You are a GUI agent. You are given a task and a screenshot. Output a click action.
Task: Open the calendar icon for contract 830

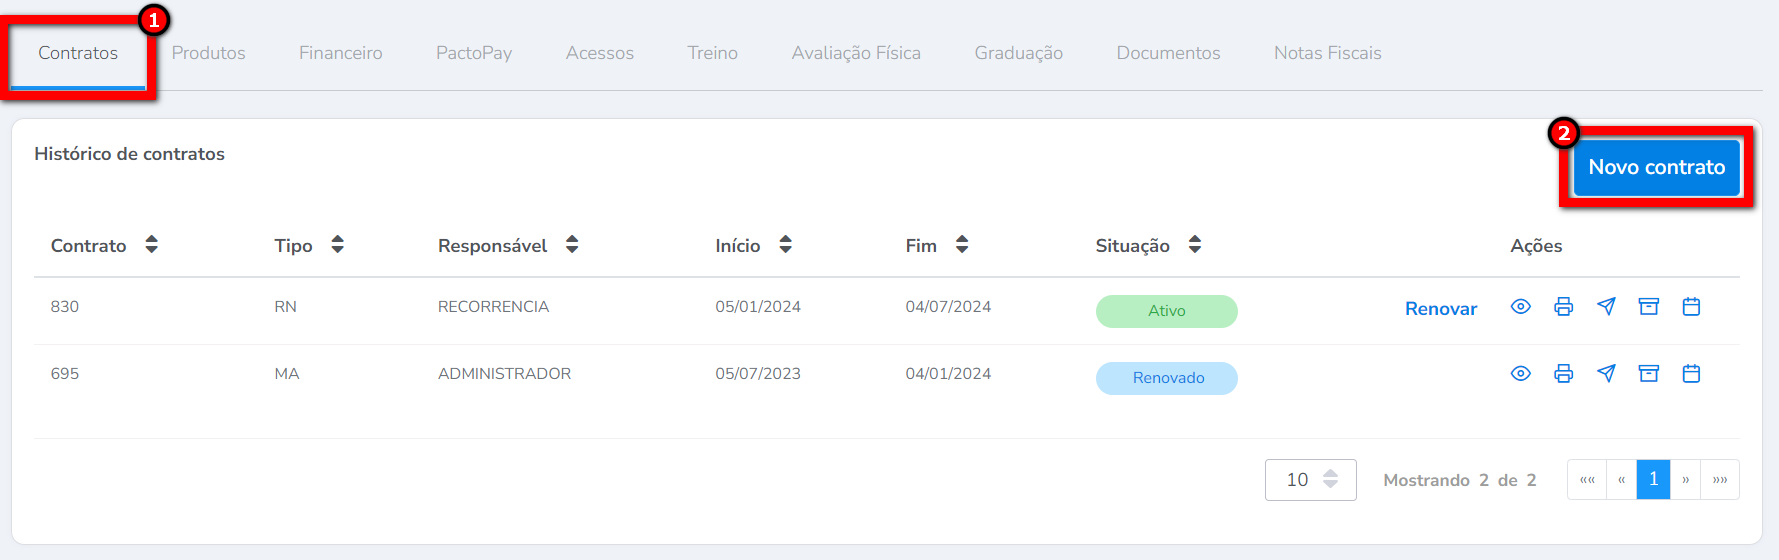coord(1691,307)
